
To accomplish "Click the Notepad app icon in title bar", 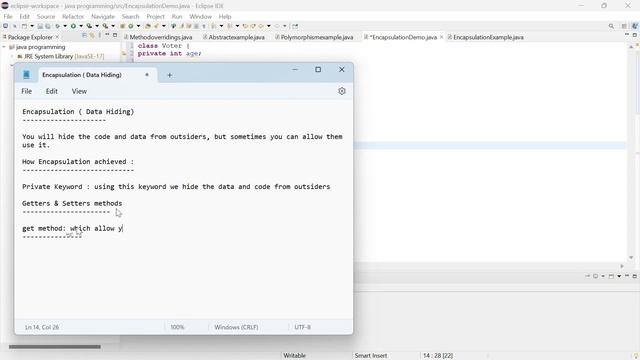I will point(27,75).
